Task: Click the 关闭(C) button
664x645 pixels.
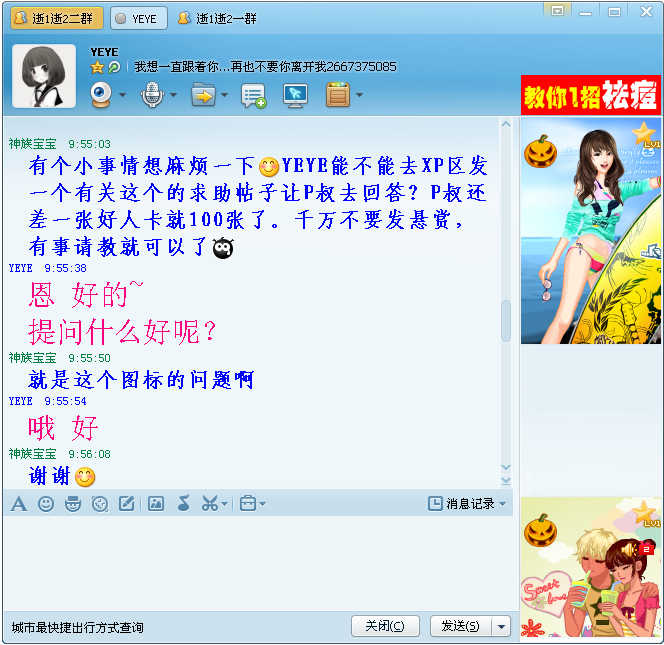Action: pyautogui.click(x=385, y=626)
